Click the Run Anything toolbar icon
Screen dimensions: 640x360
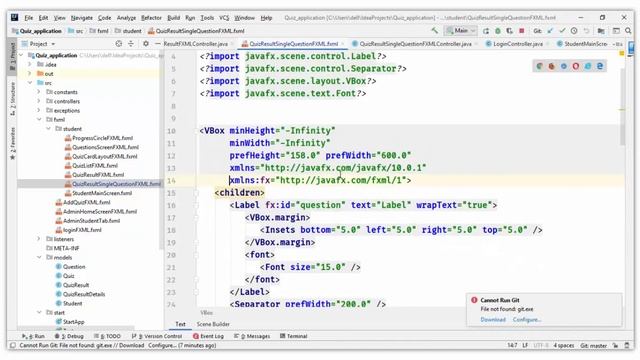[x=616, y=31]
